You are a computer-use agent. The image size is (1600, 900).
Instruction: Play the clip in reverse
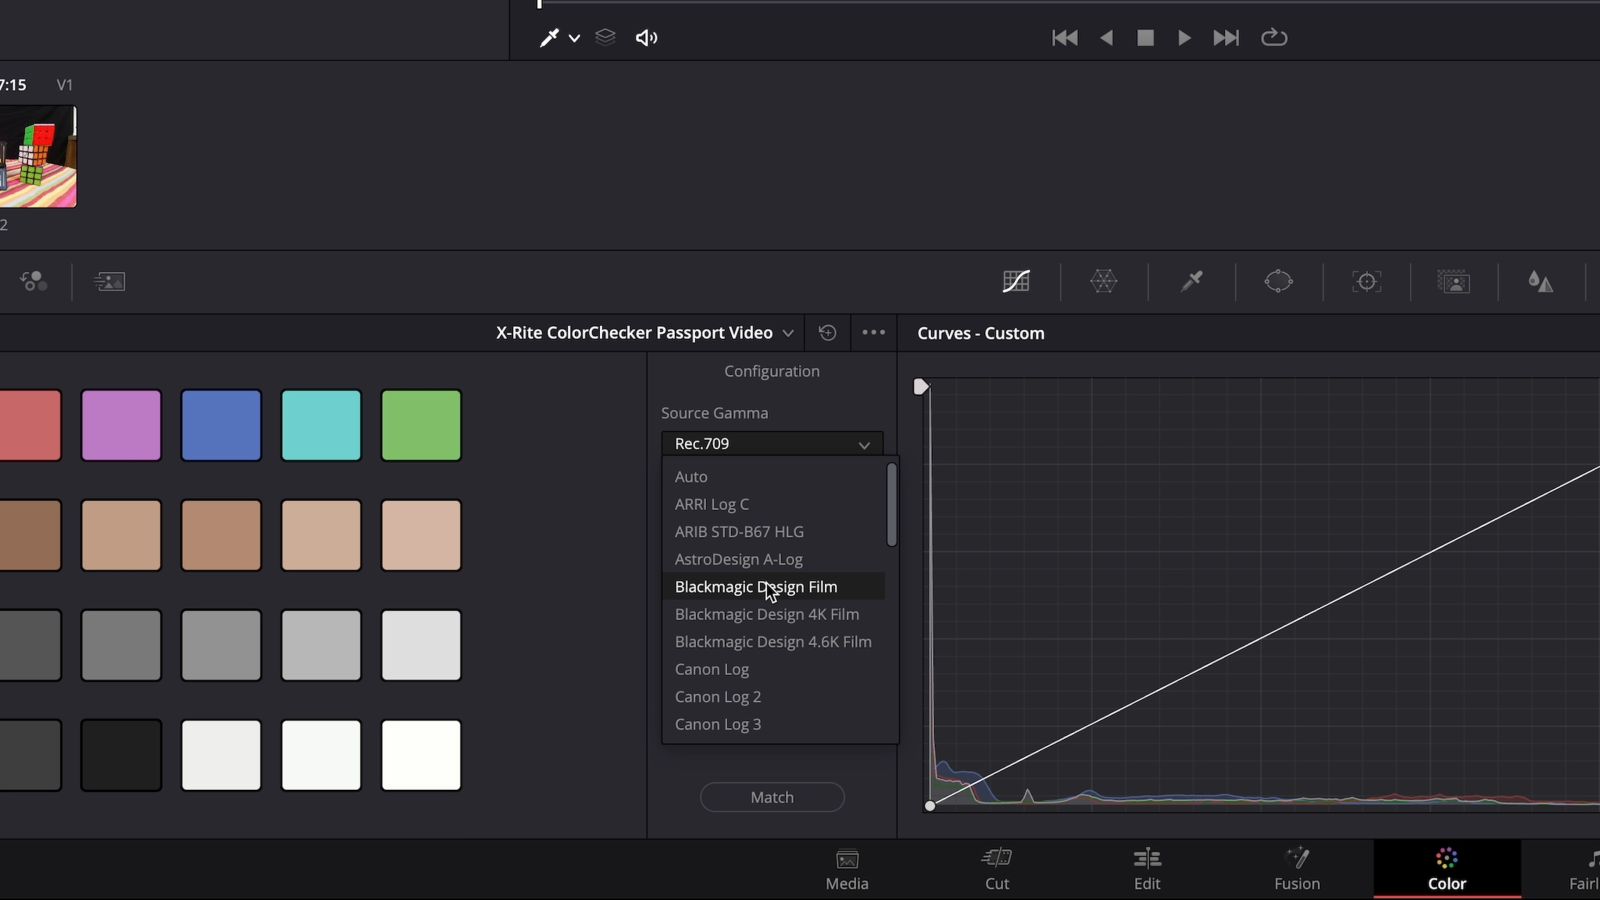click(1106, 38)
